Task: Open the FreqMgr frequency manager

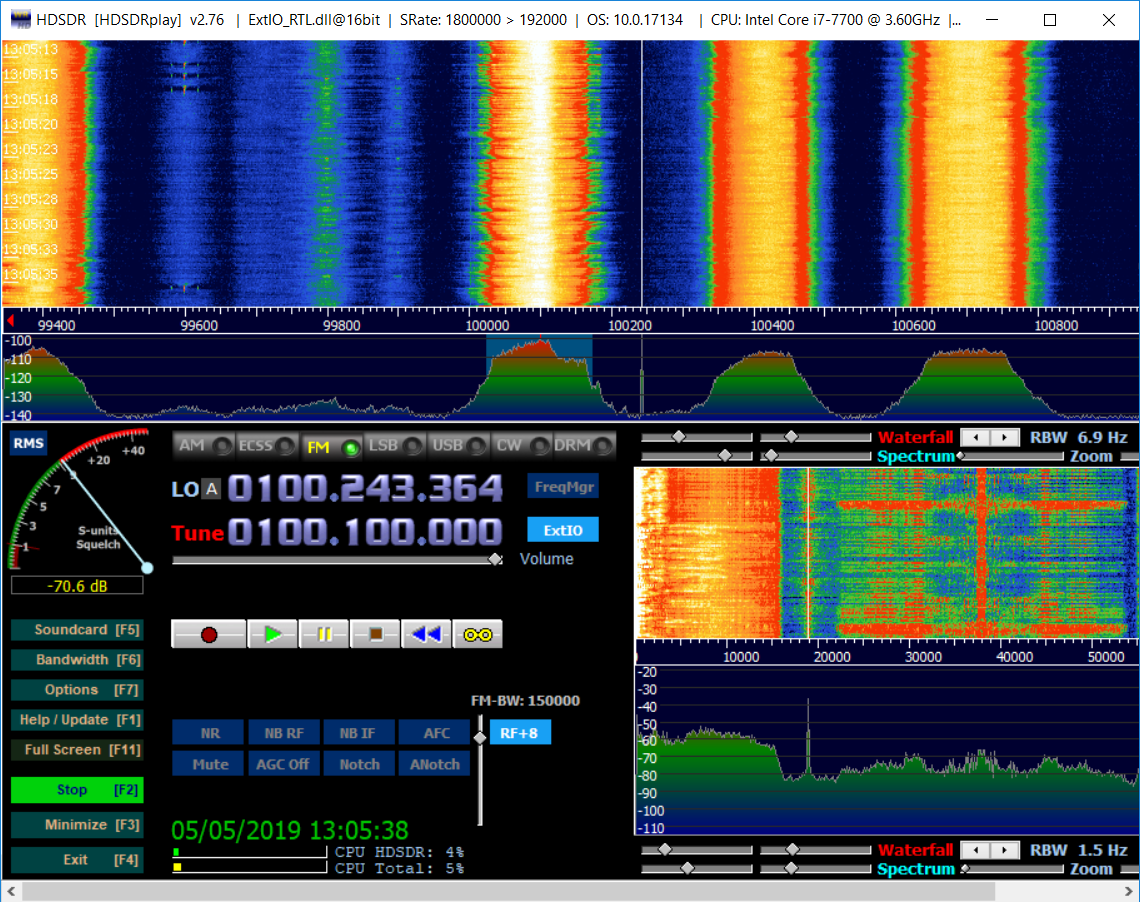Action: [563, 487]
